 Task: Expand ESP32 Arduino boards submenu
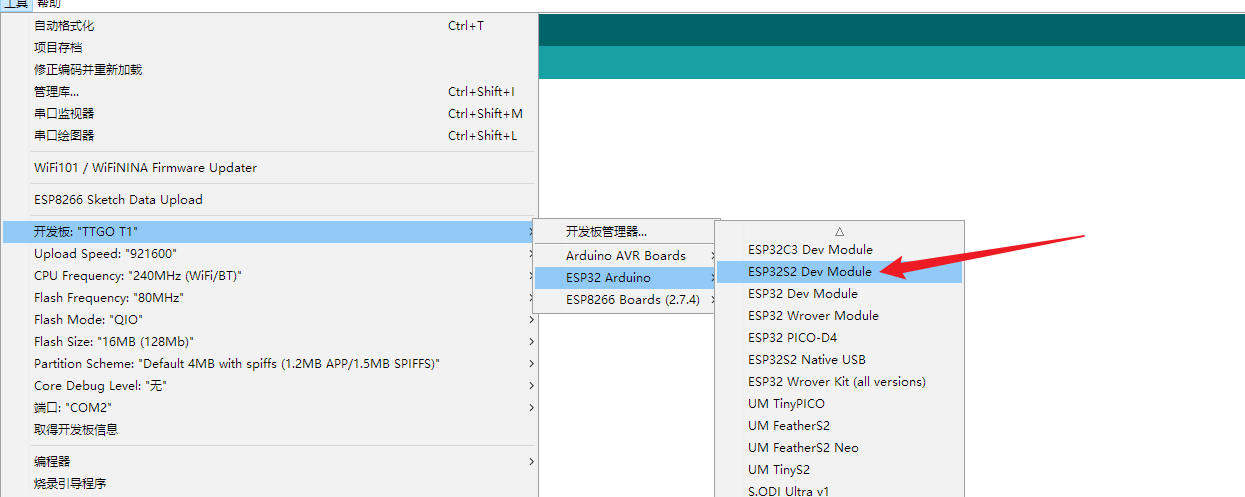[x=626, y=278]
